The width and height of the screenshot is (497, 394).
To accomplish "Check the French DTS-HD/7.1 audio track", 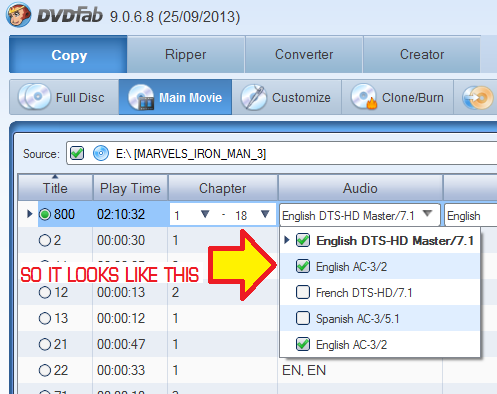I will click(x=303, y=292).
